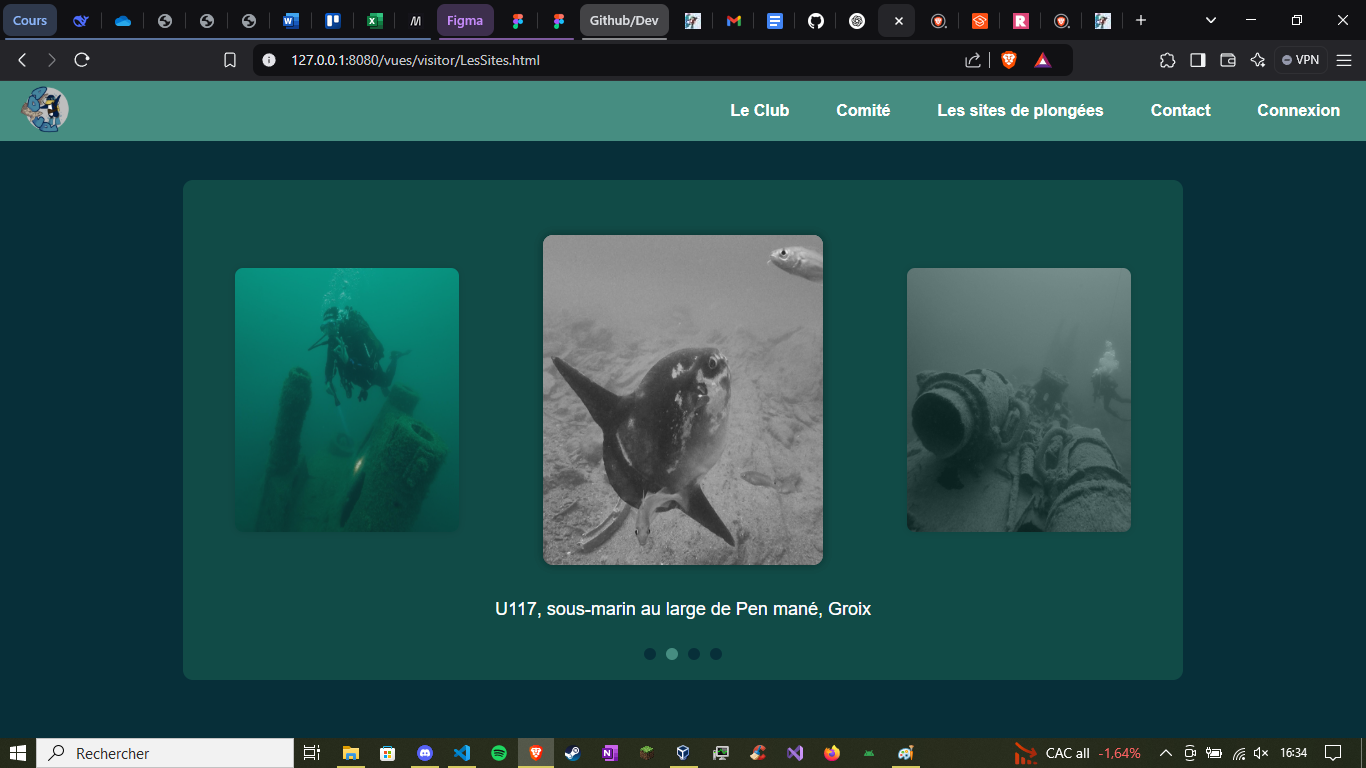
Task: Click the Leo AI sparkles icon
Action: 1258,59
